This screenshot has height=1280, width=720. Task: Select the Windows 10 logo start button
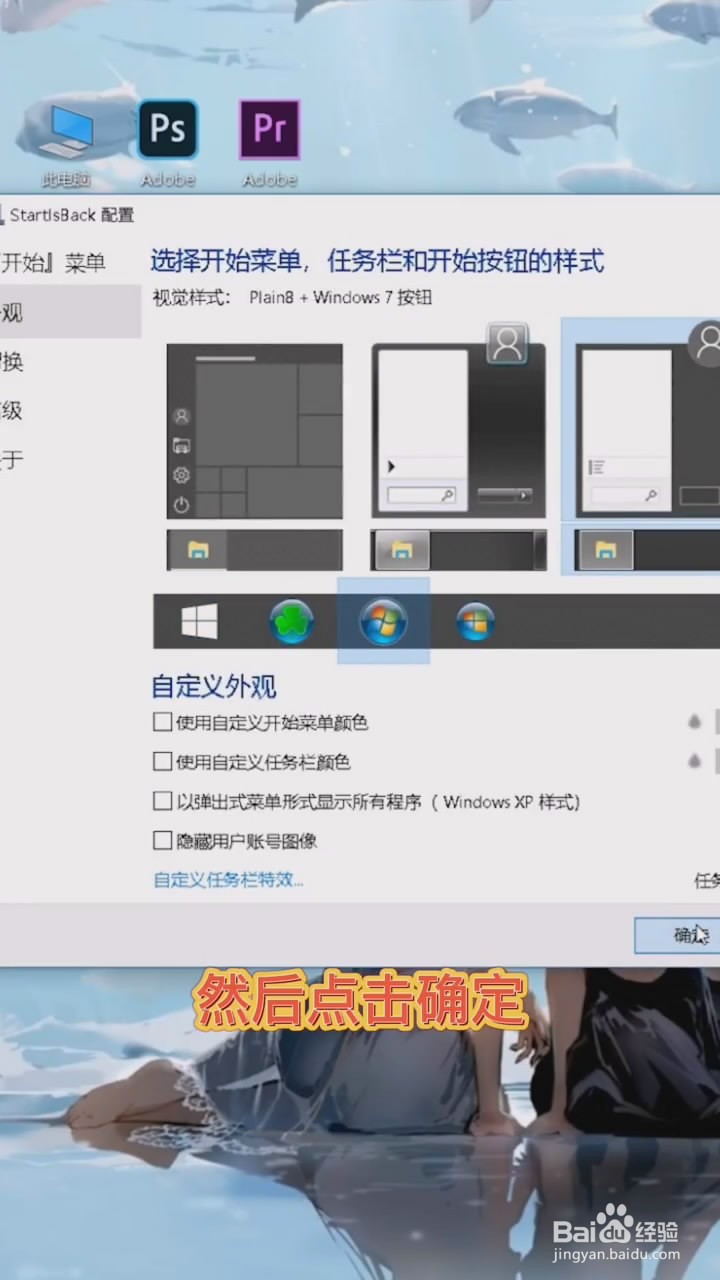pos(199,622)
